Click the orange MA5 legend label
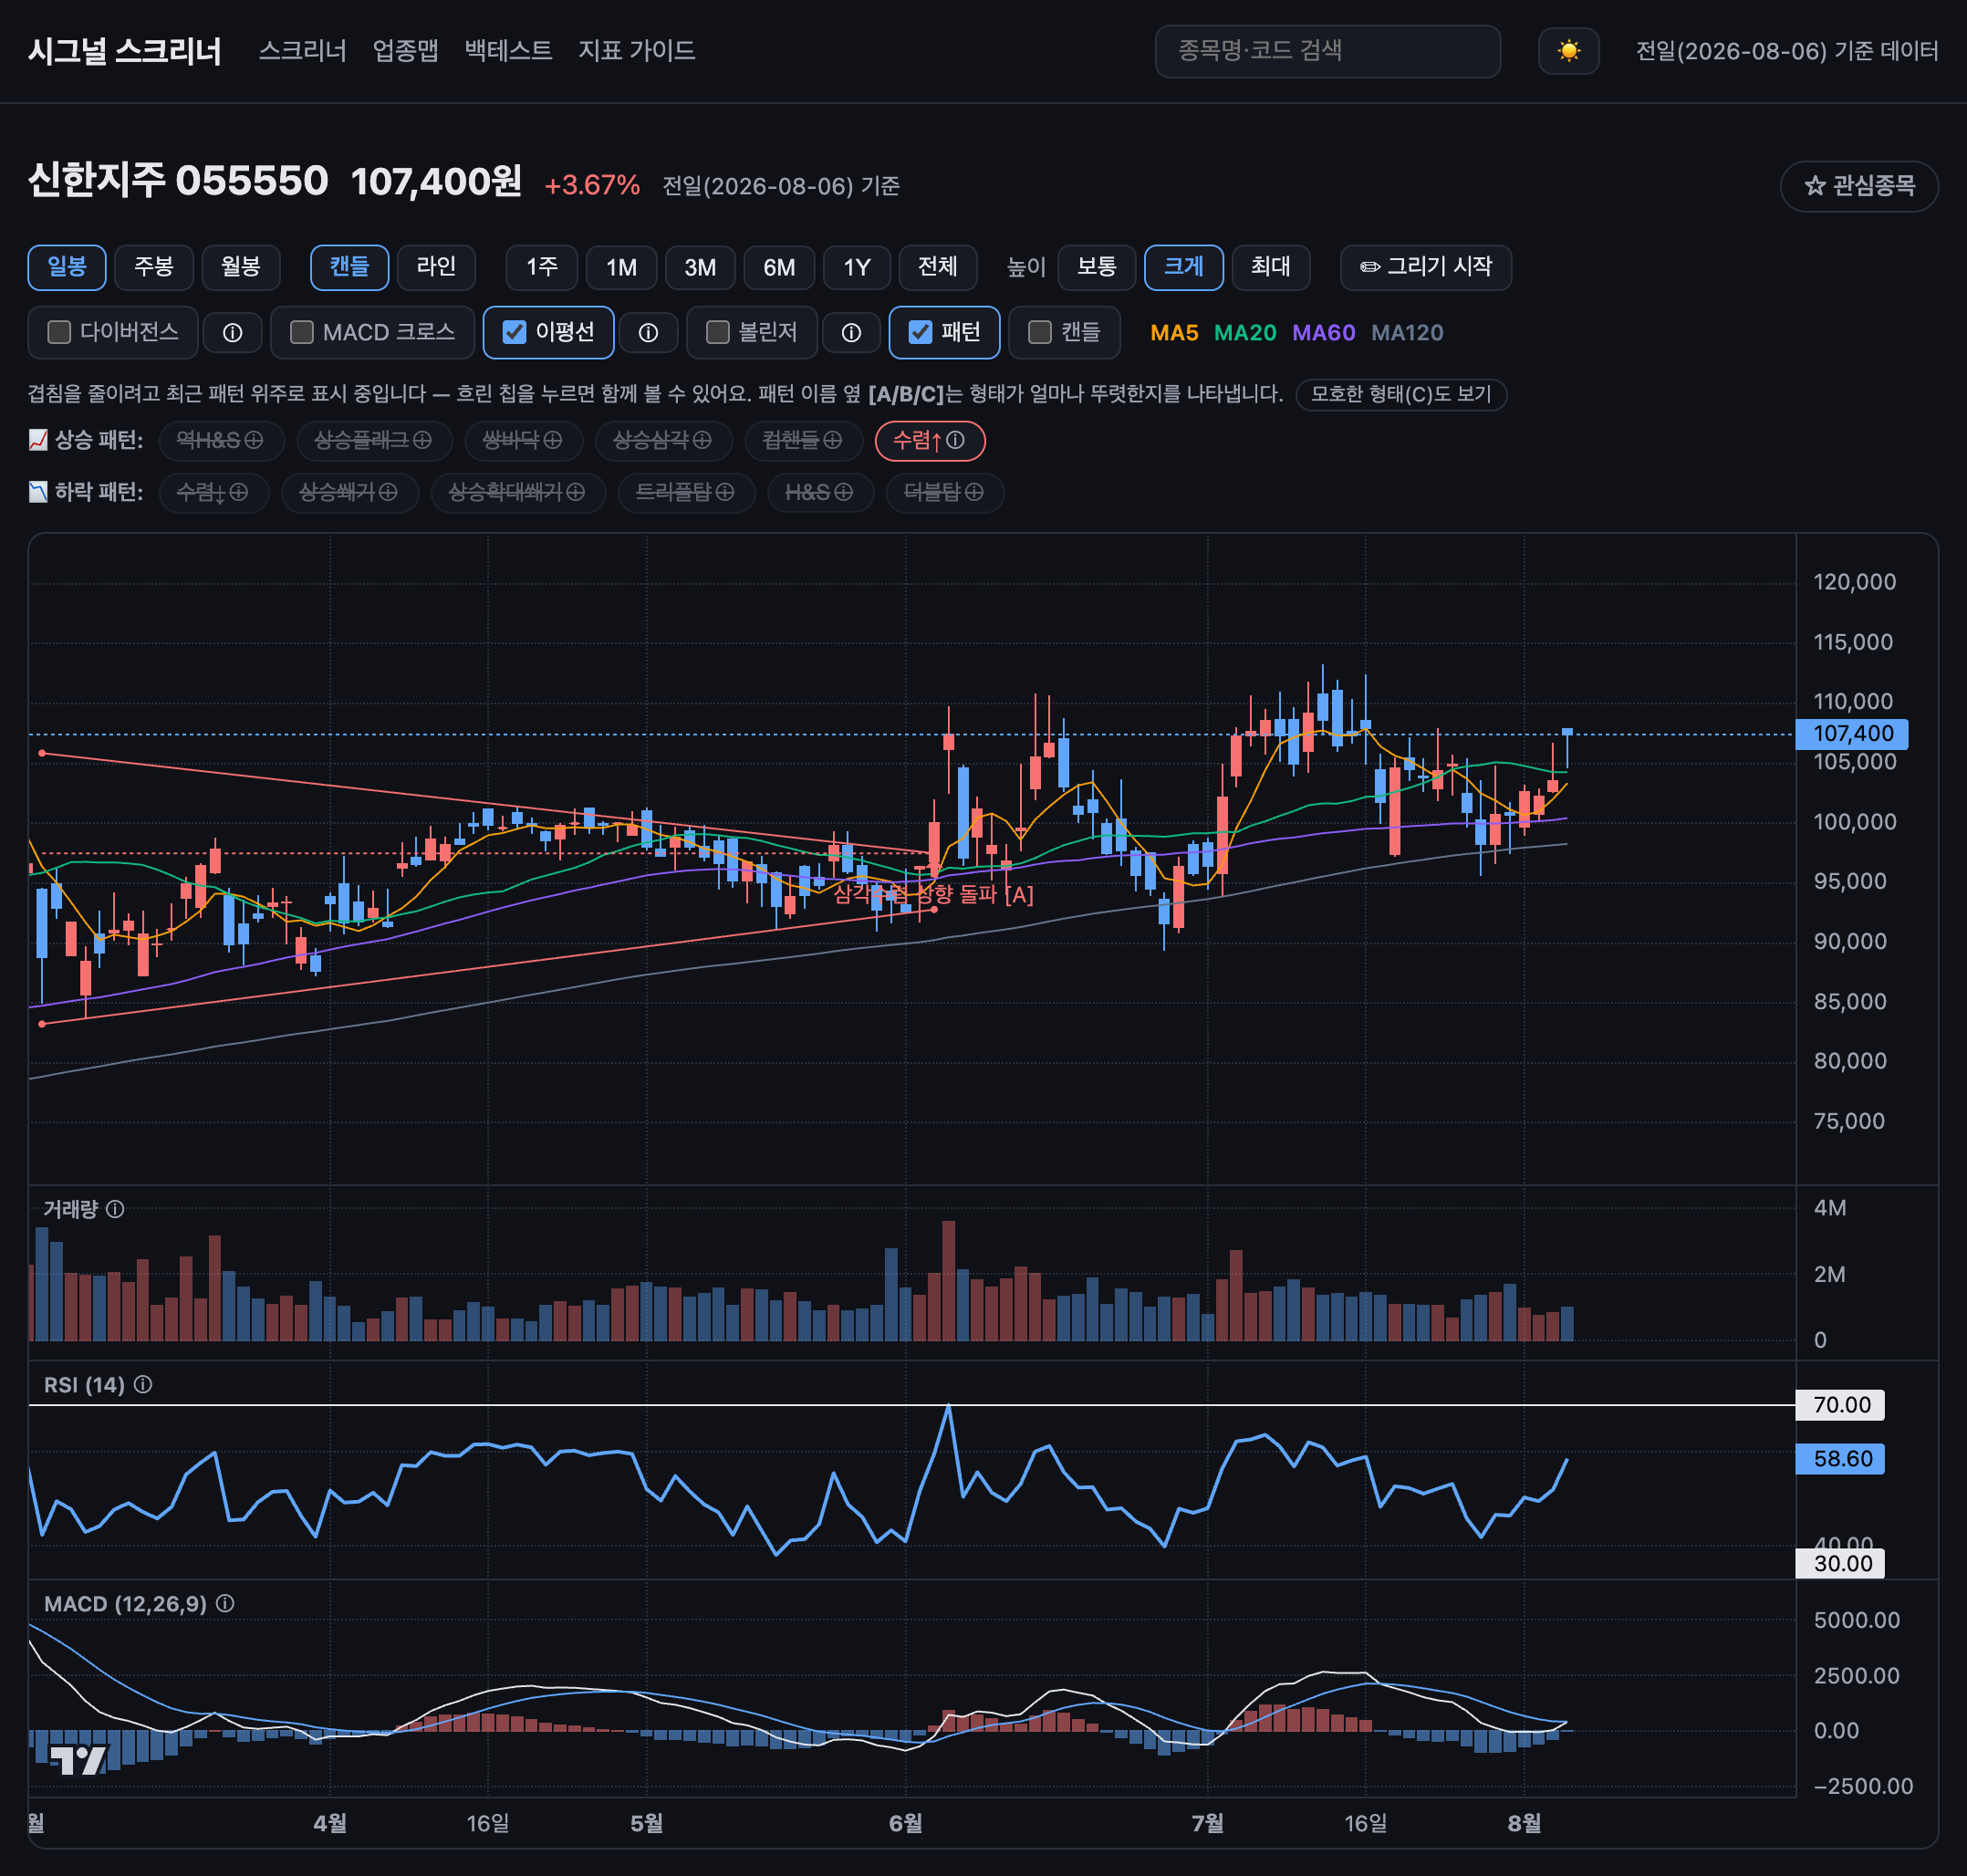 1174,333
